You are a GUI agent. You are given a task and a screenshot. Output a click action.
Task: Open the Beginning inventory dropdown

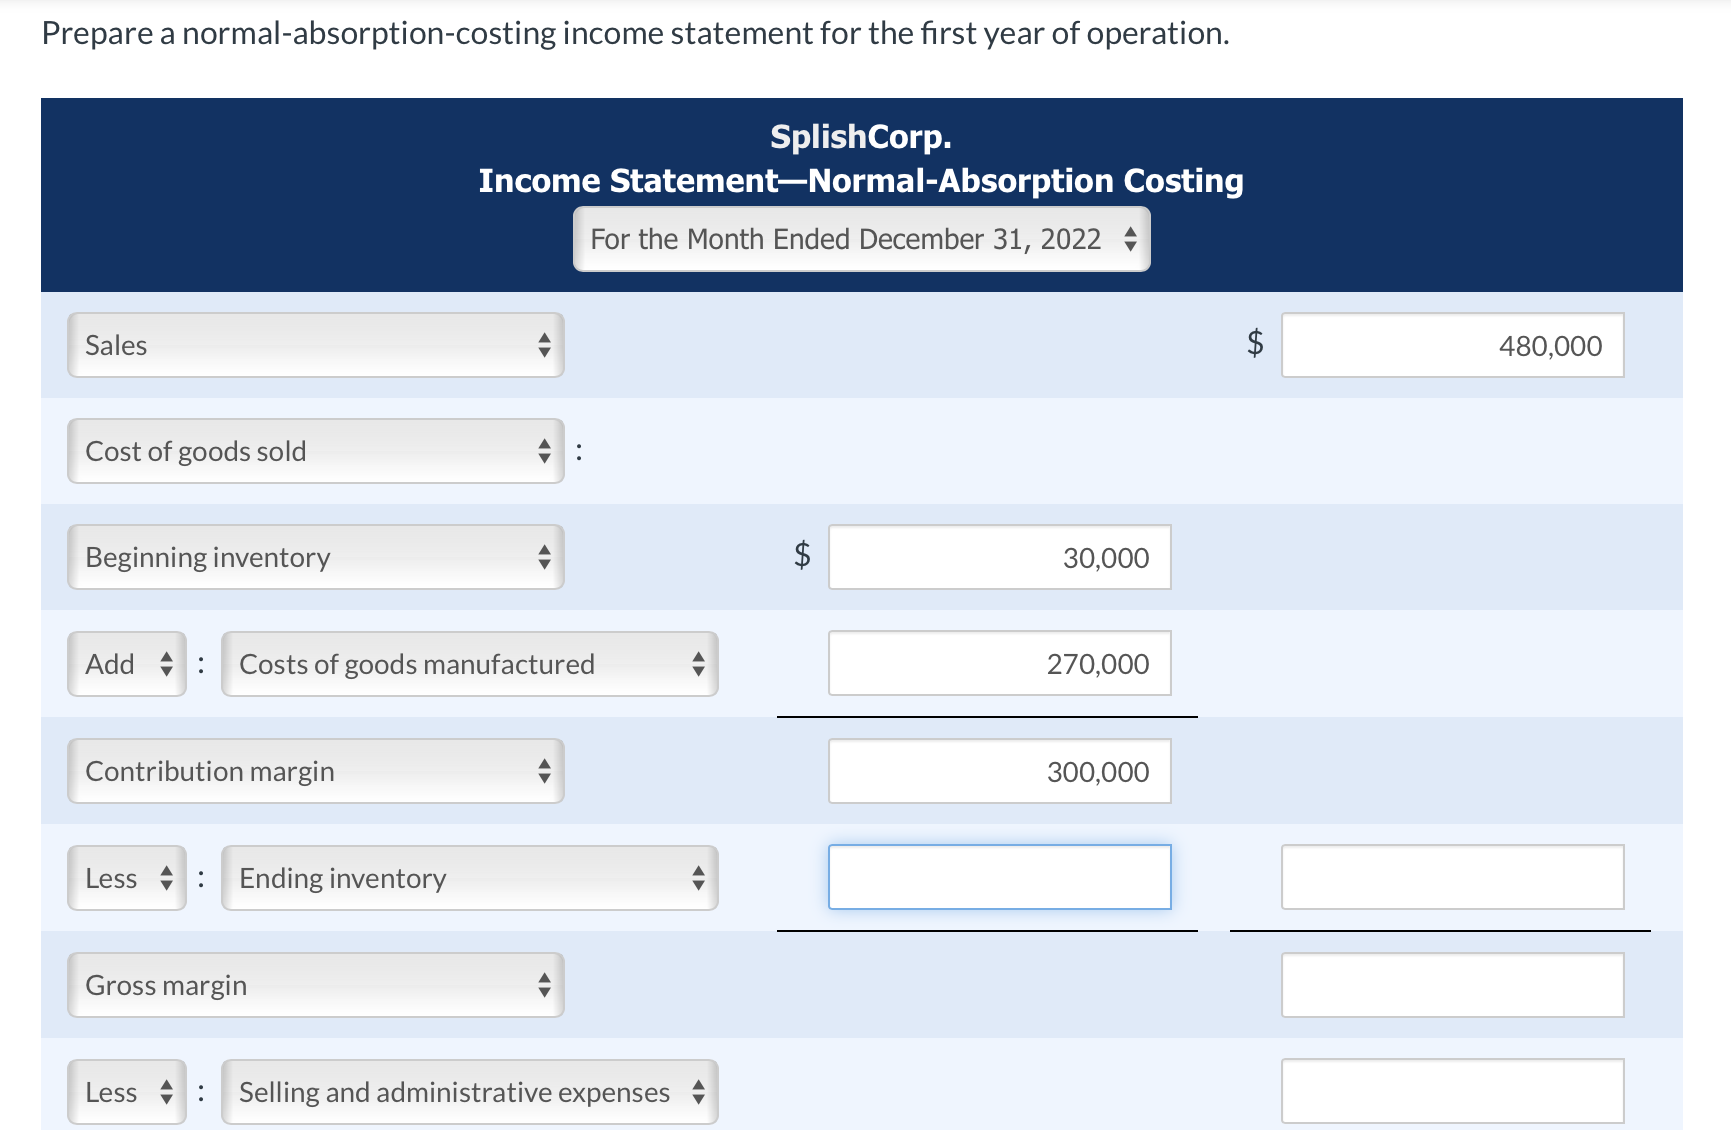(316, 557)
